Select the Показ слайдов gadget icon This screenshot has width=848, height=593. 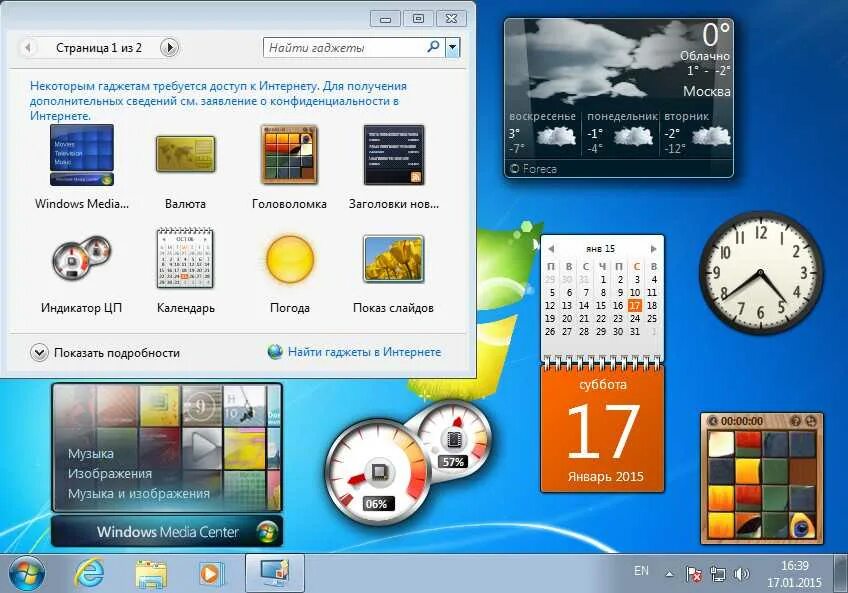point(394,259)
